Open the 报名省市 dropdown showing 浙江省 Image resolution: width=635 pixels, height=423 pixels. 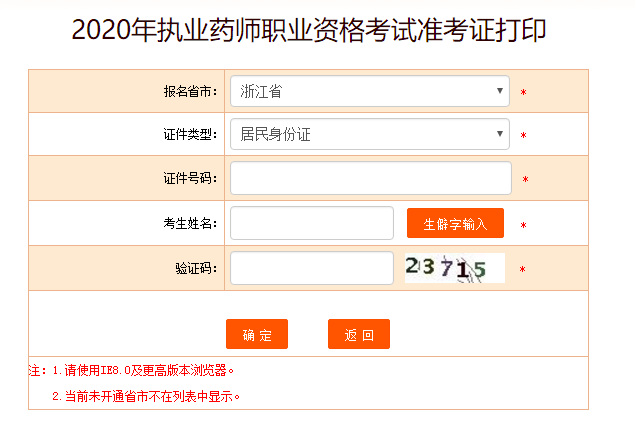click(370, 91)
